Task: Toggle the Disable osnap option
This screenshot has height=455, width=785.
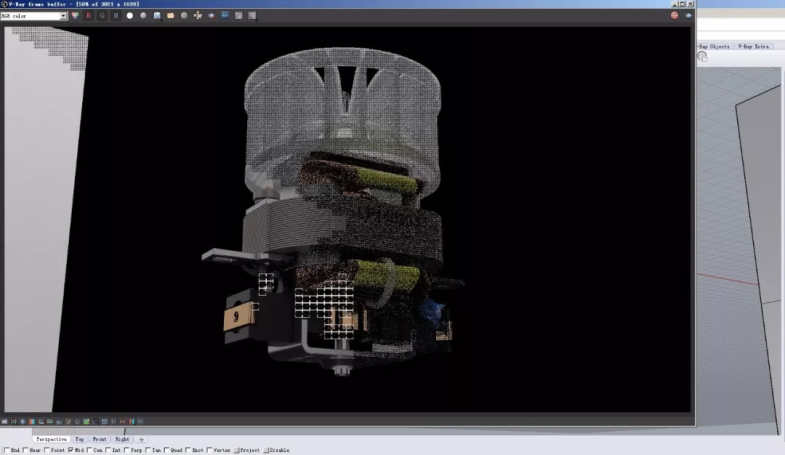Action: [266, 450]
